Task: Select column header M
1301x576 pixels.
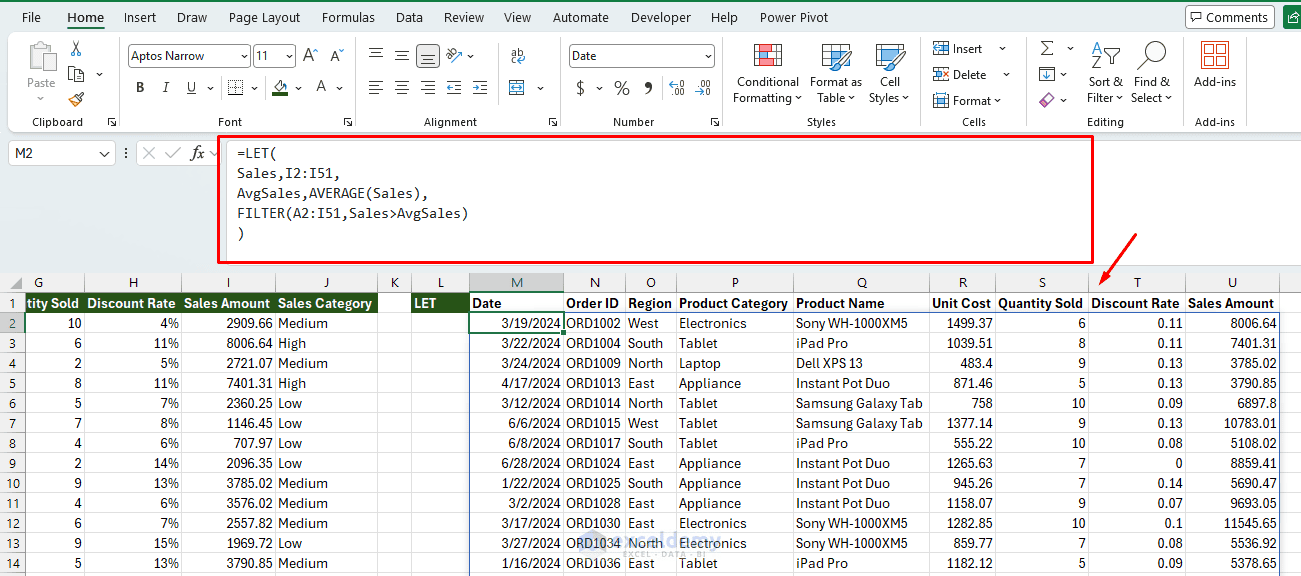Action: click(x=516, y=282)
